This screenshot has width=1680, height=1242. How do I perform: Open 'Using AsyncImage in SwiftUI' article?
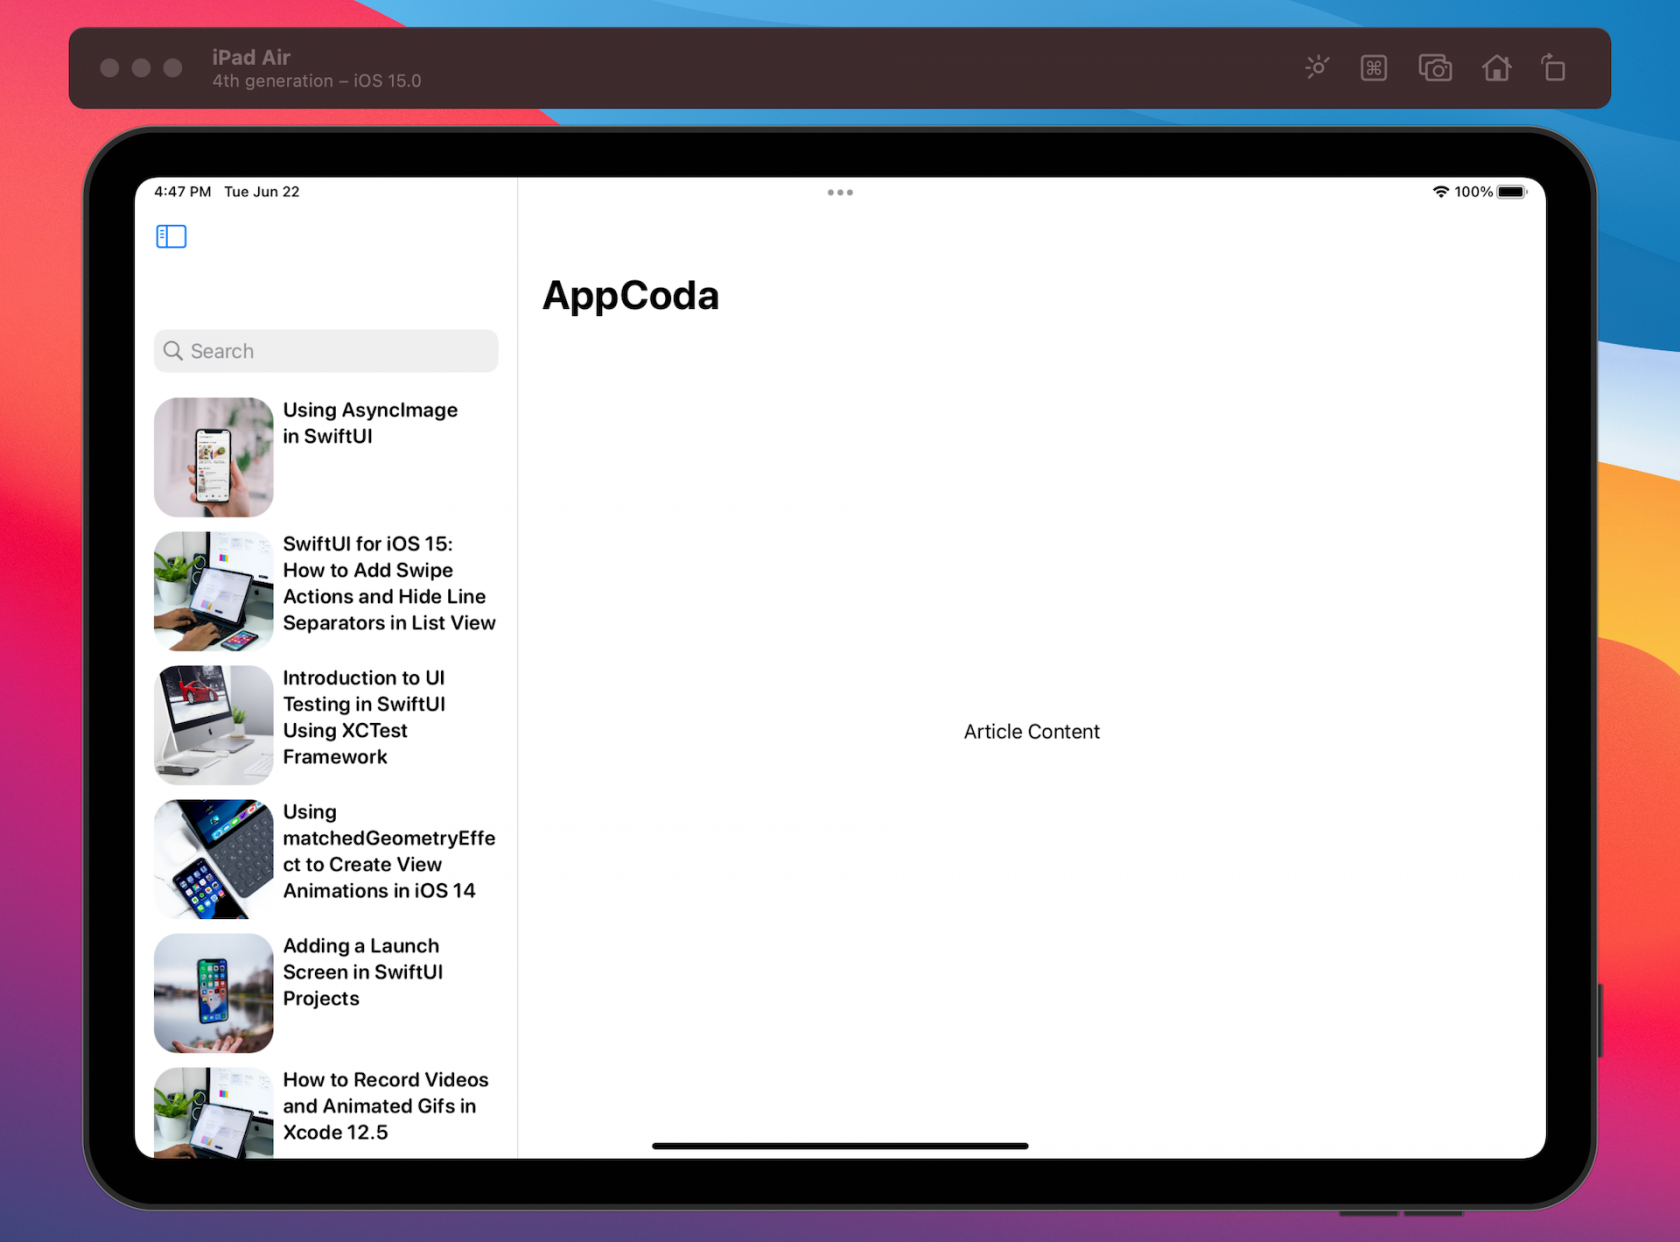[370, 423]
